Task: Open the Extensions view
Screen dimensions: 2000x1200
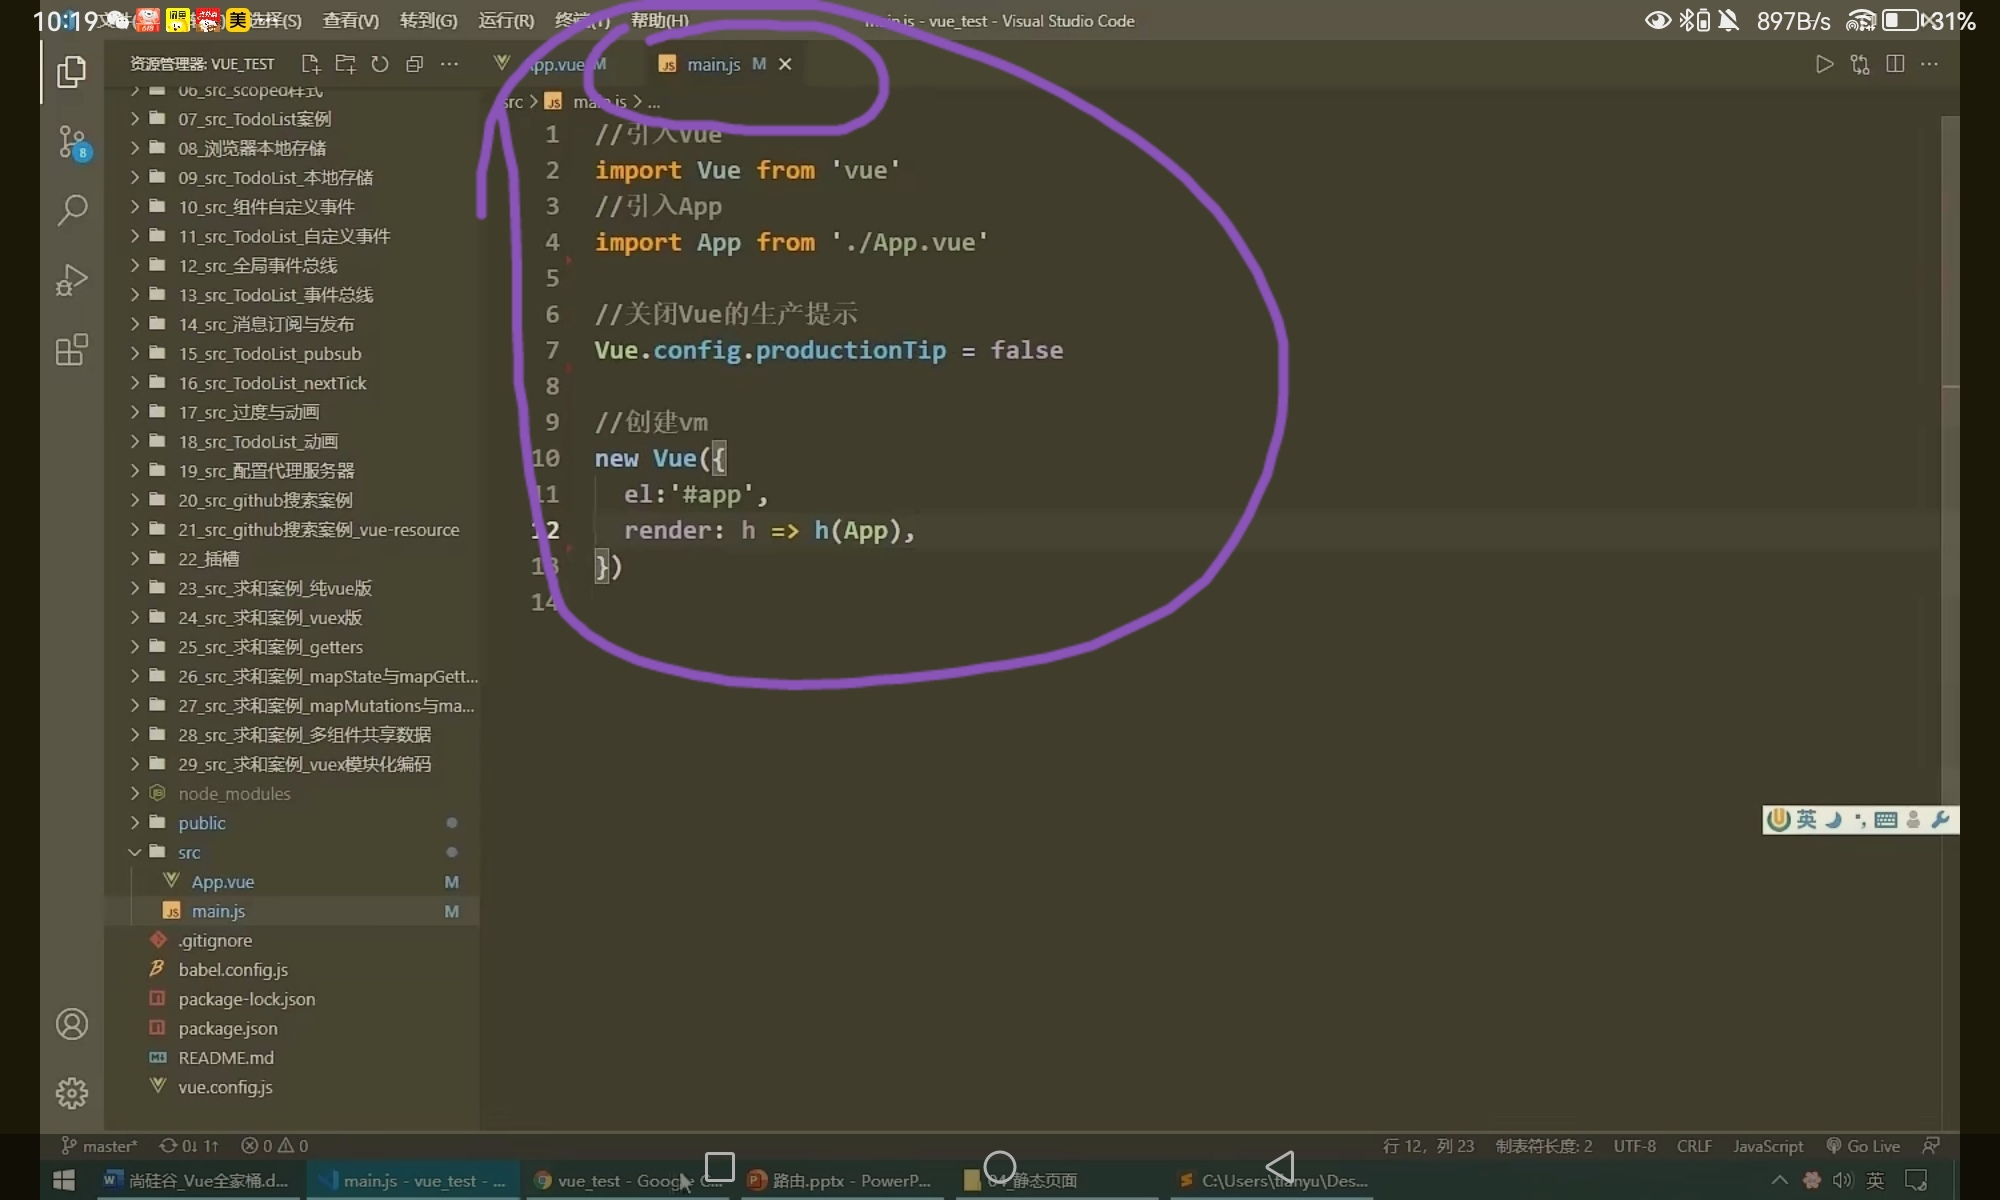Action: click(x=72, y=350)
